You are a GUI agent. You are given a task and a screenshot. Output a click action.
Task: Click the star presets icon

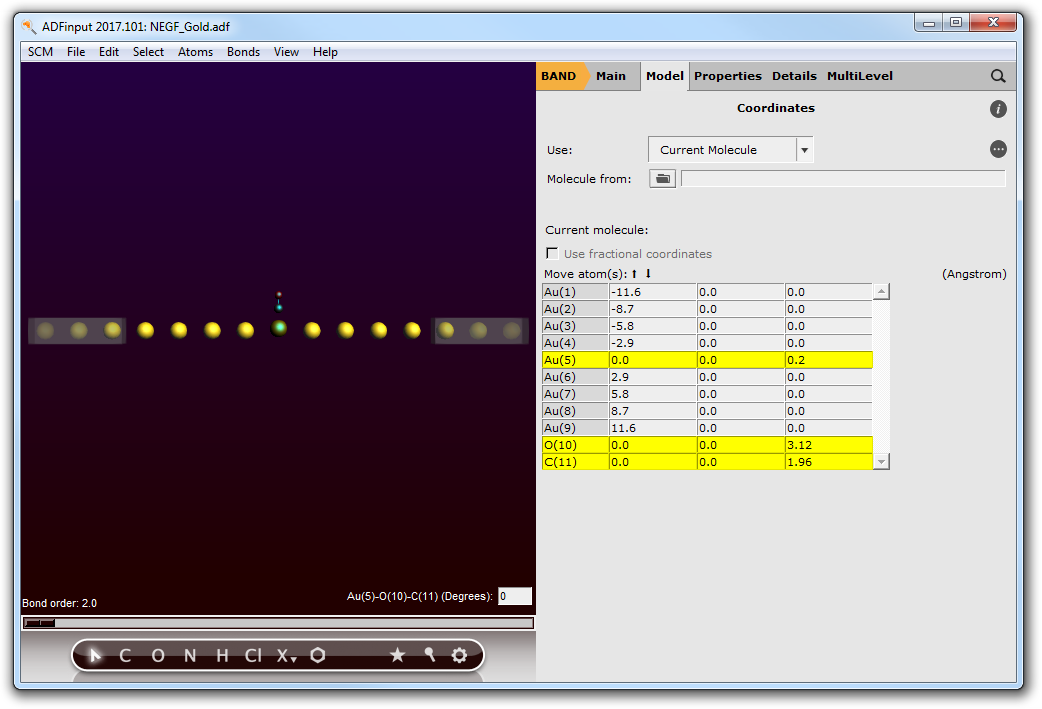tap(397, 655)
